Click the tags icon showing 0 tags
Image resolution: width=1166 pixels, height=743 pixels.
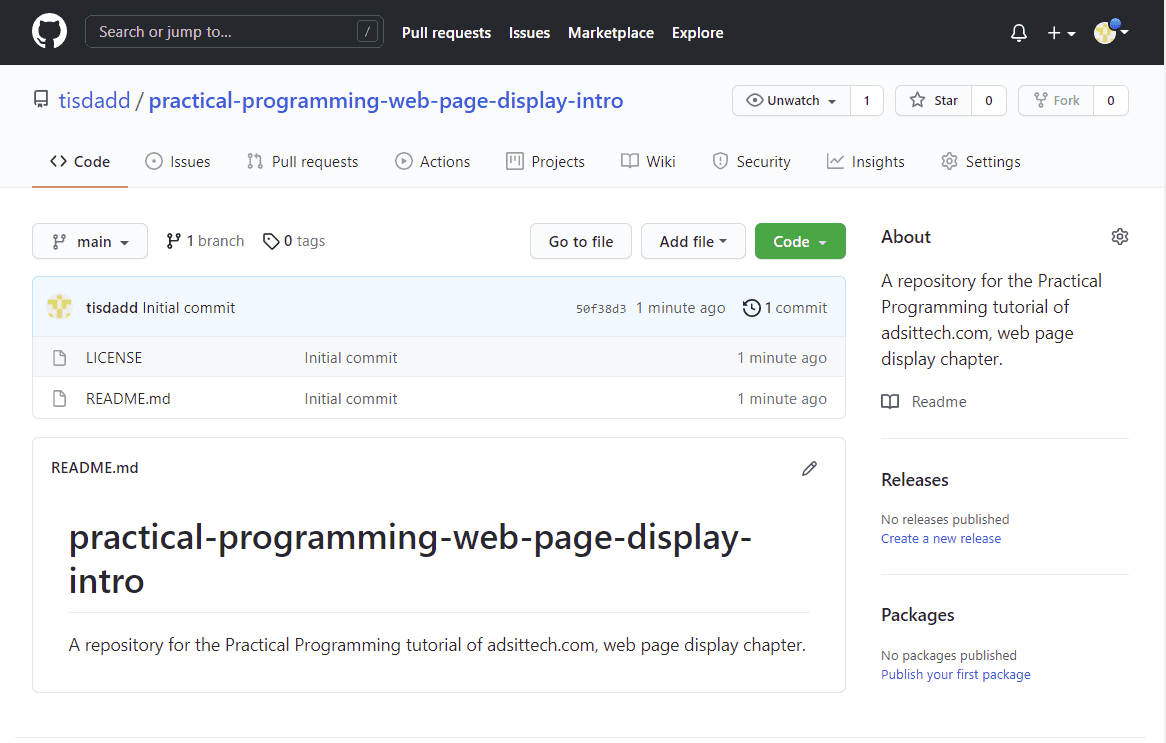(x=271, y=241)
